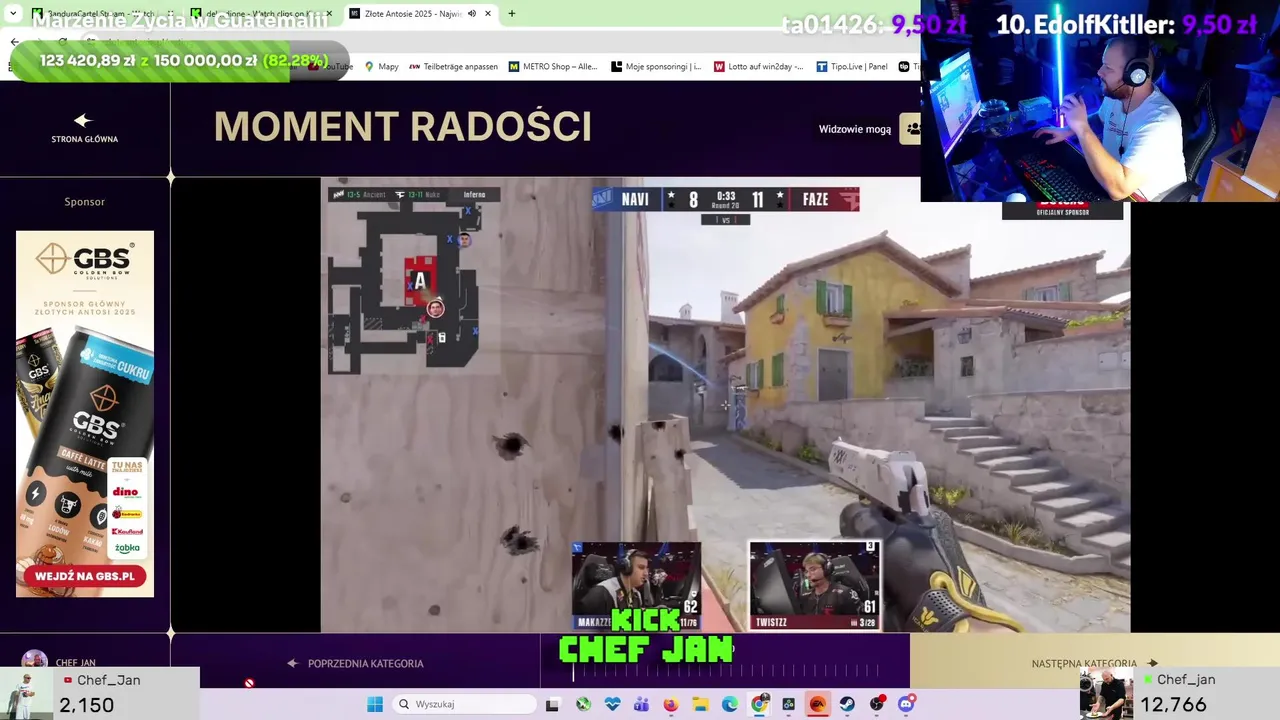The width and height of the screenshot is (1280, 720).
Task: Open Microsoft Teams taskbar icon
Action: click(641, 704)
